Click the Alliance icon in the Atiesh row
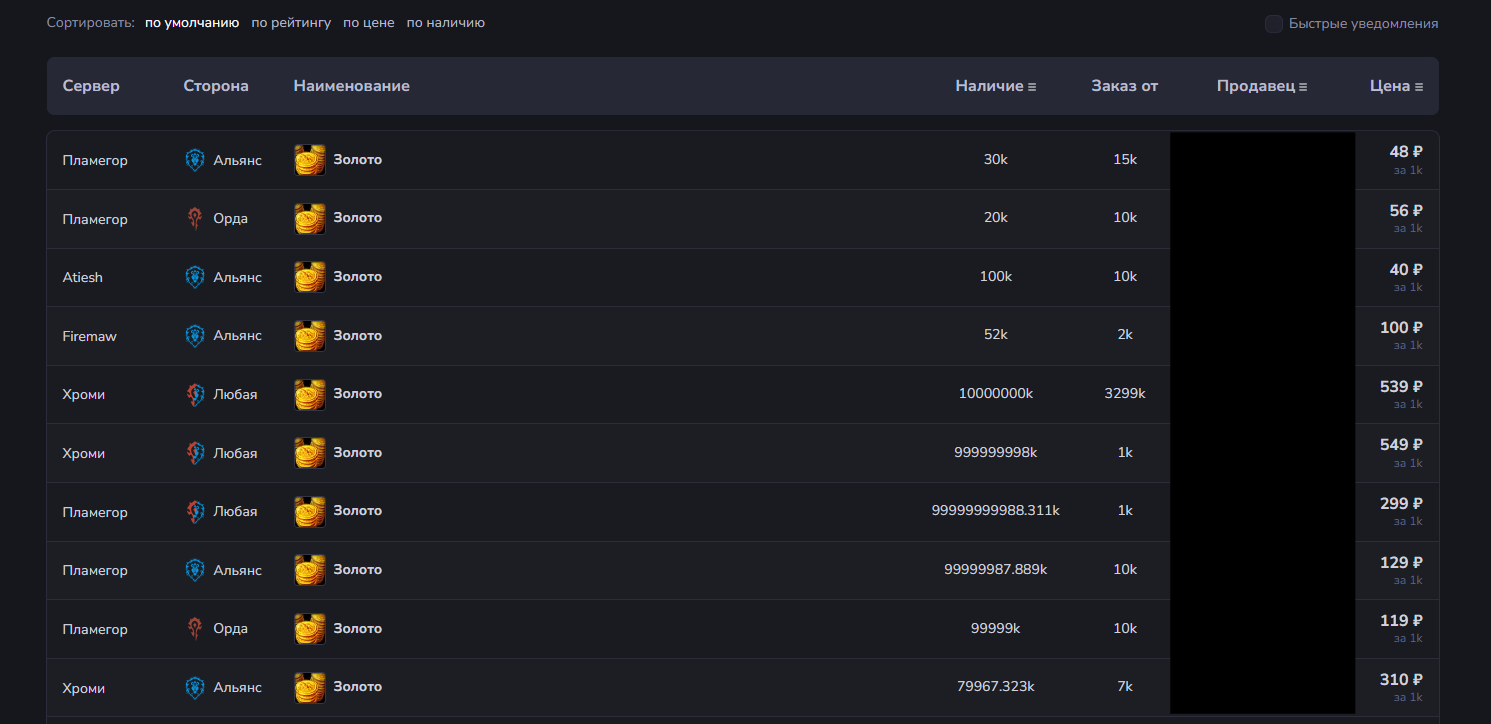This screenshot has height=724, width=1491. point(195,277)
